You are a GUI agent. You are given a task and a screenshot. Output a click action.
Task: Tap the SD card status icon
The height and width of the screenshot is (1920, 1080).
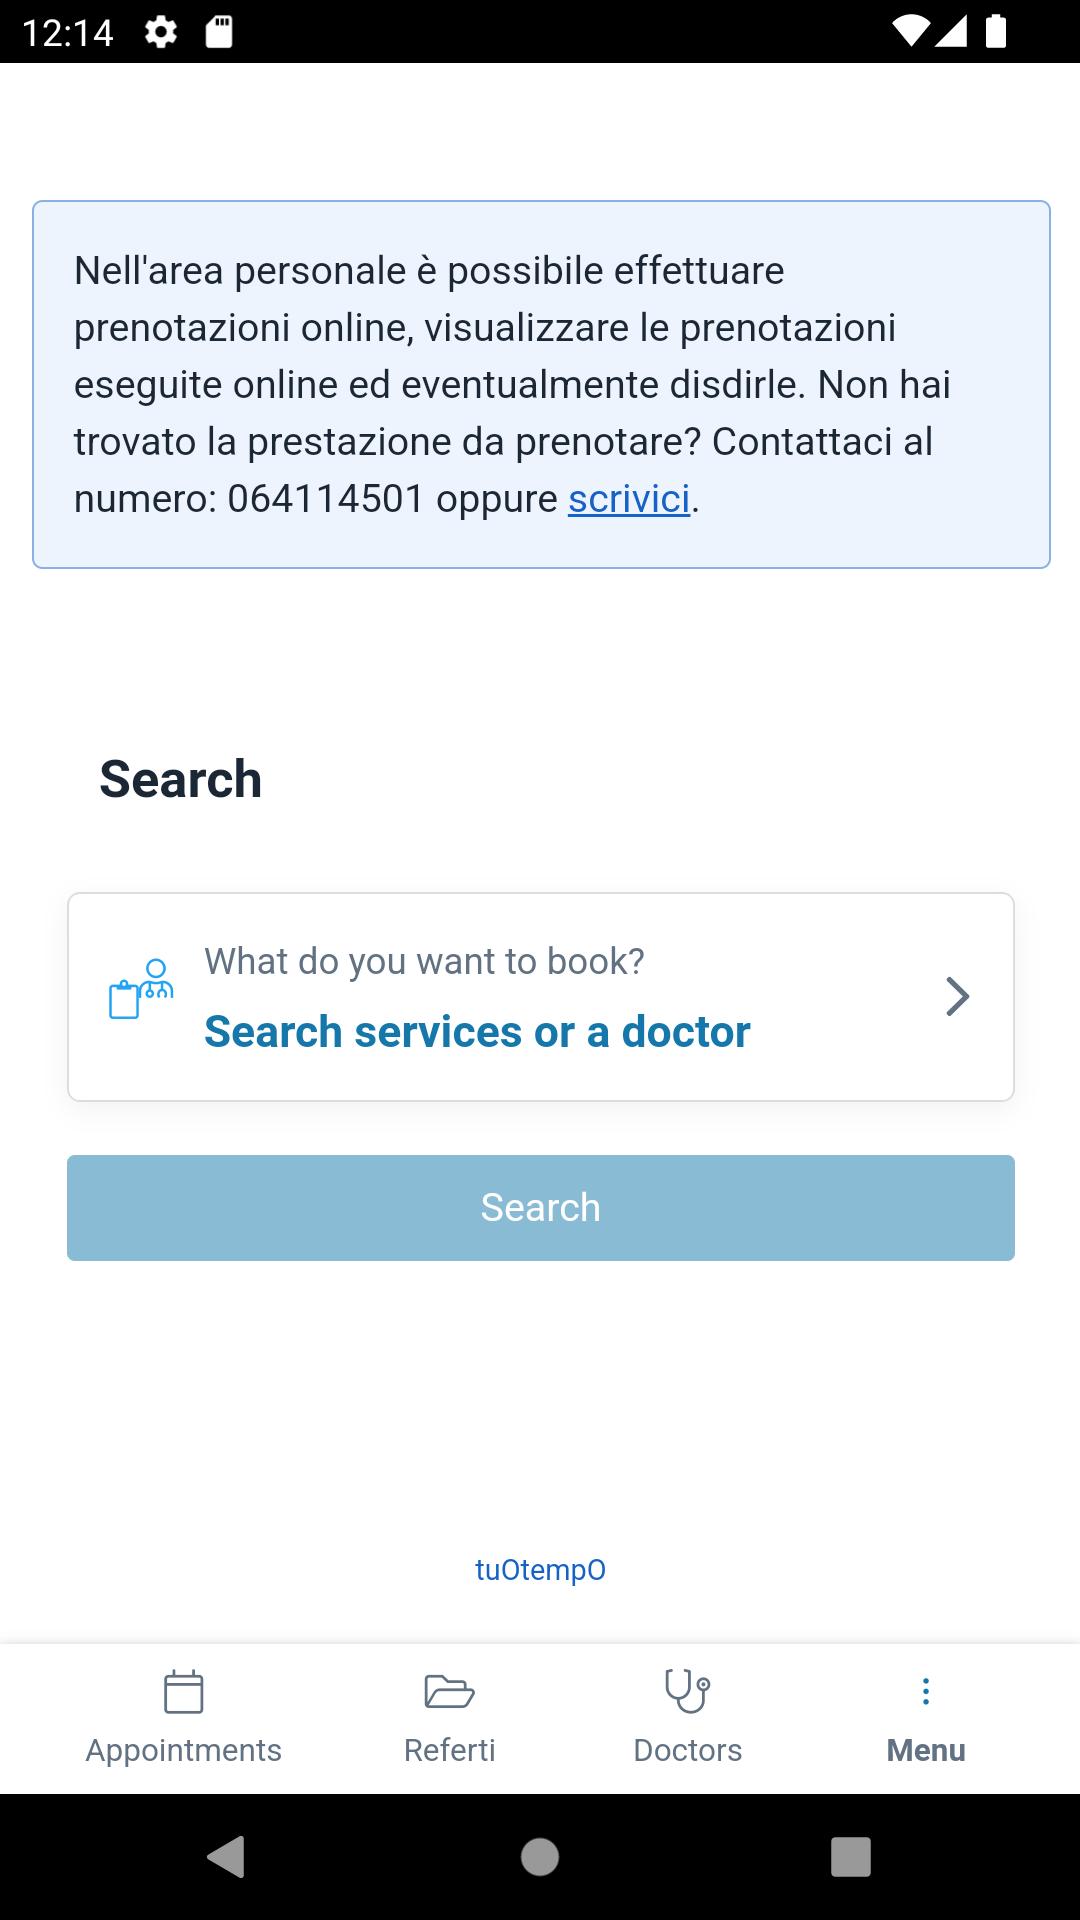[x=219, y=32]
